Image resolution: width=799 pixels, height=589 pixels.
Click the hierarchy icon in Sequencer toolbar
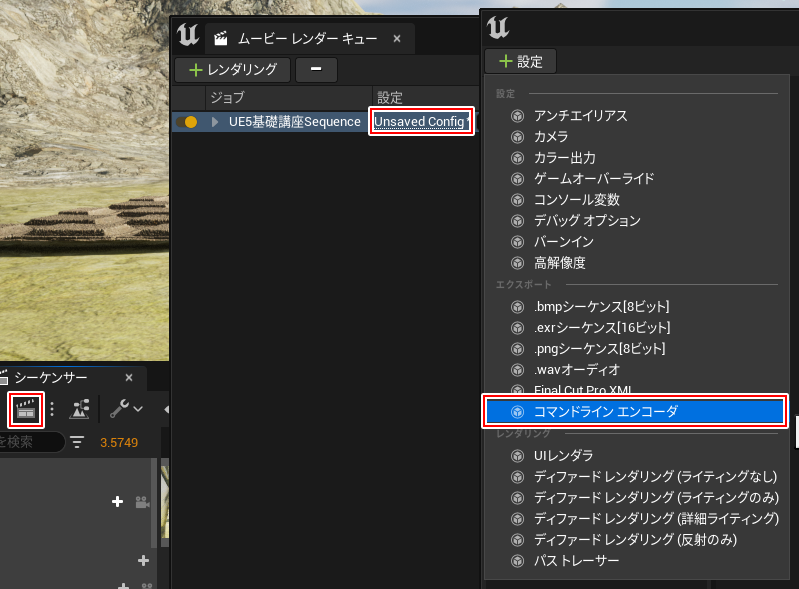pos(79,409)
